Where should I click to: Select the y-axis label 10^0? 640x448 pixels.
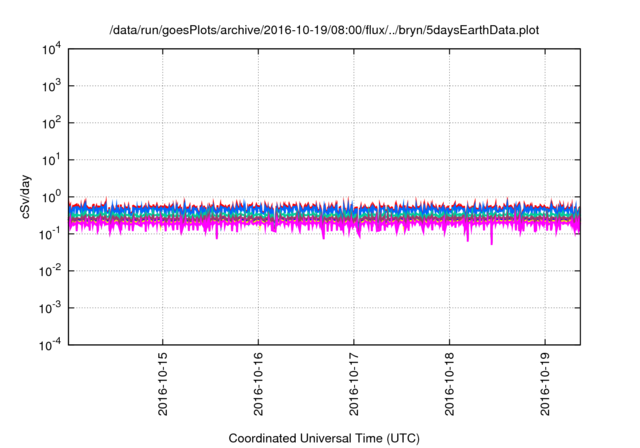[52, 197]
